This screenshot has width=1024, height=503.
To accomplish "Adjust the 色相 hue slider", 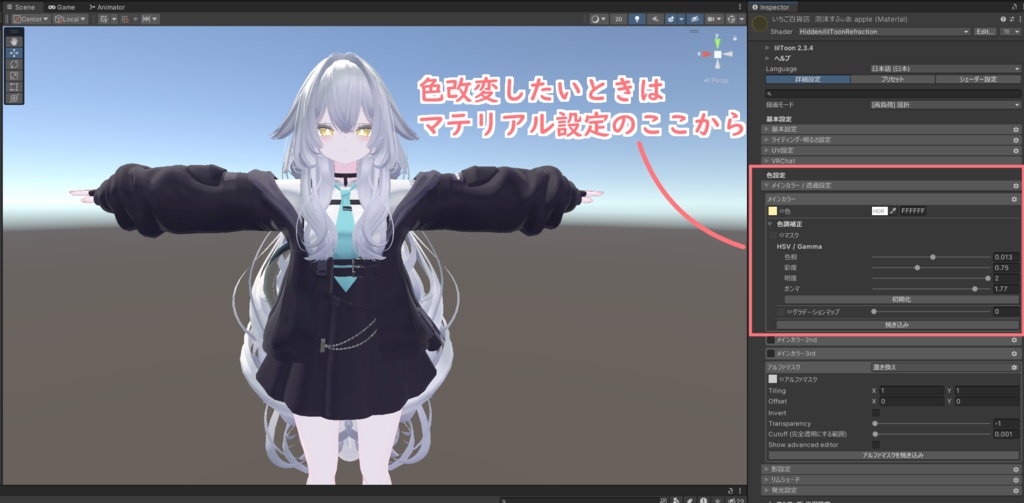I will pos(931,257).
